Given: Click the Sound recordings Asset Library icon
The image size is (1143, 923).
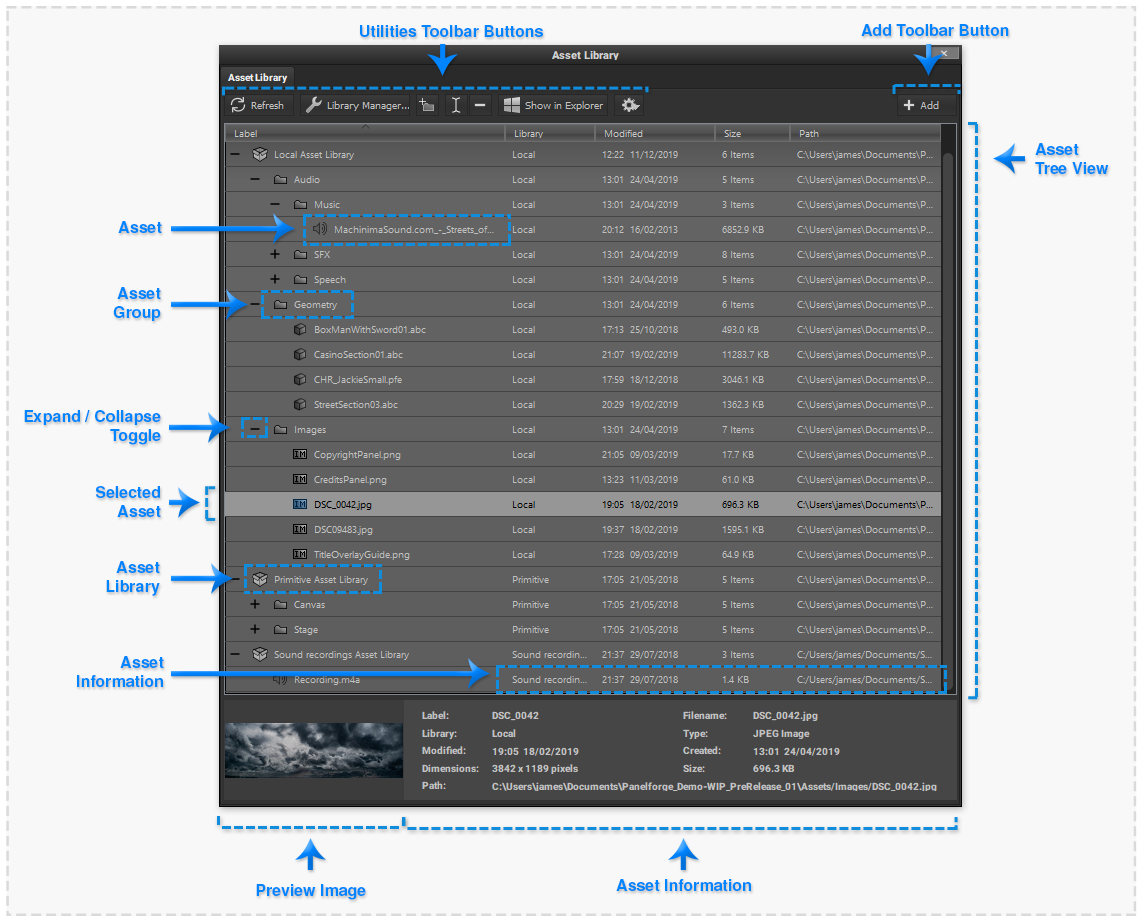Looking at the screenshot, I should click(x=260, y=655).
